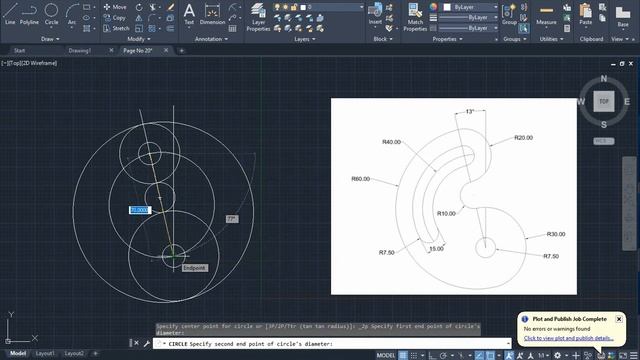Switch to the Layout2 tab
Screen dimensions: 640x360
click(x=74, y=353)
